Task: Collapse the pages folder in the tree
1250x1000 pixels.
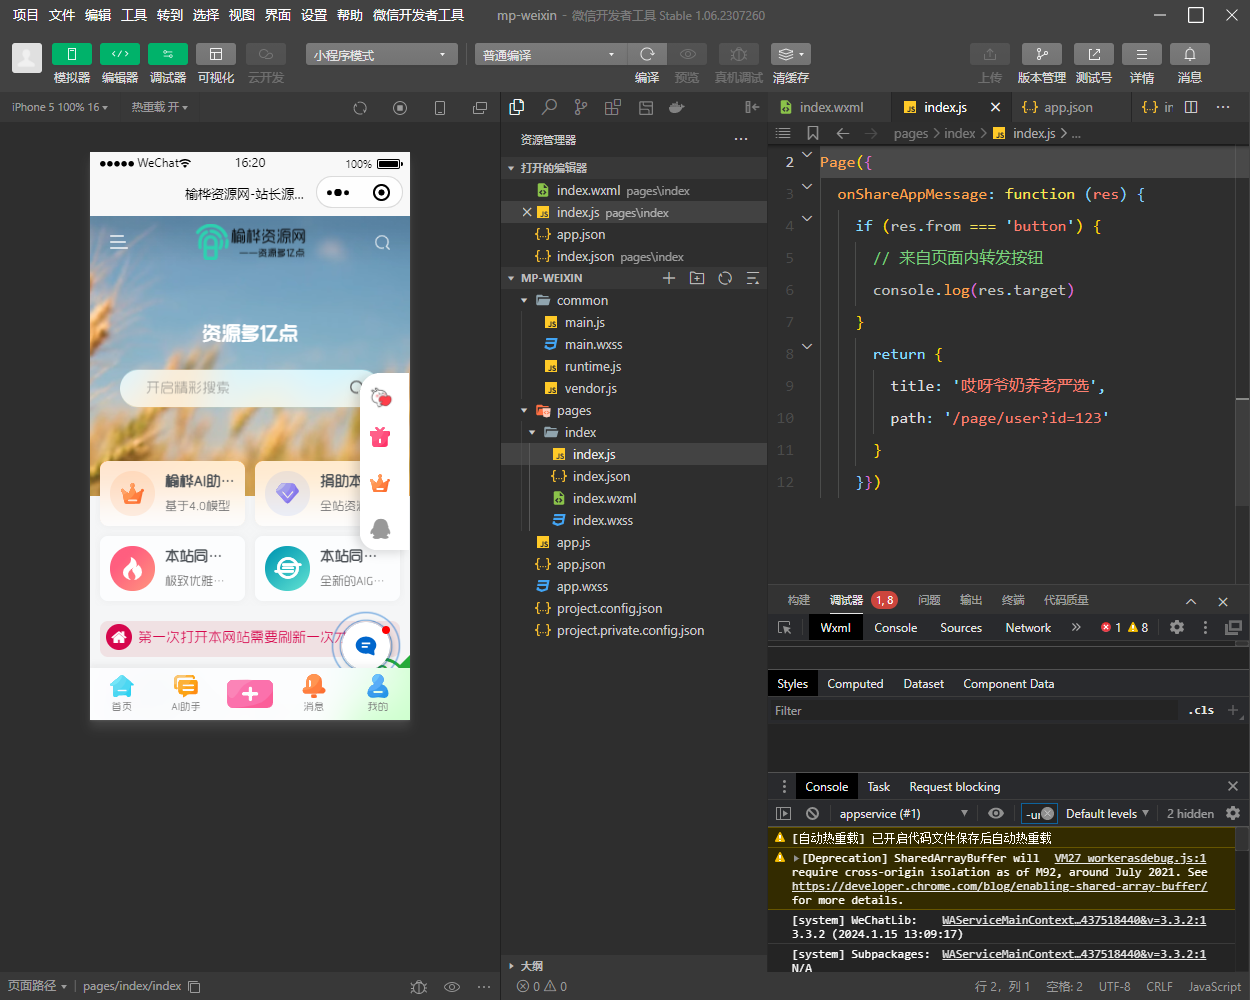Action: point(634,410)
